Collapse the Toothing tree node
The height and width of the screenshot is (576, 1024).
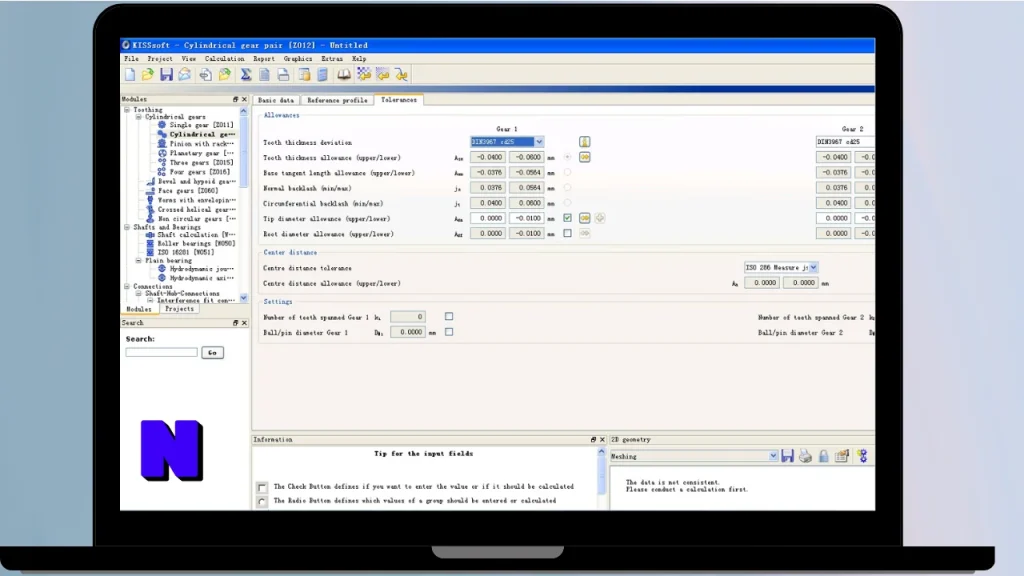(x=127, y=110)
